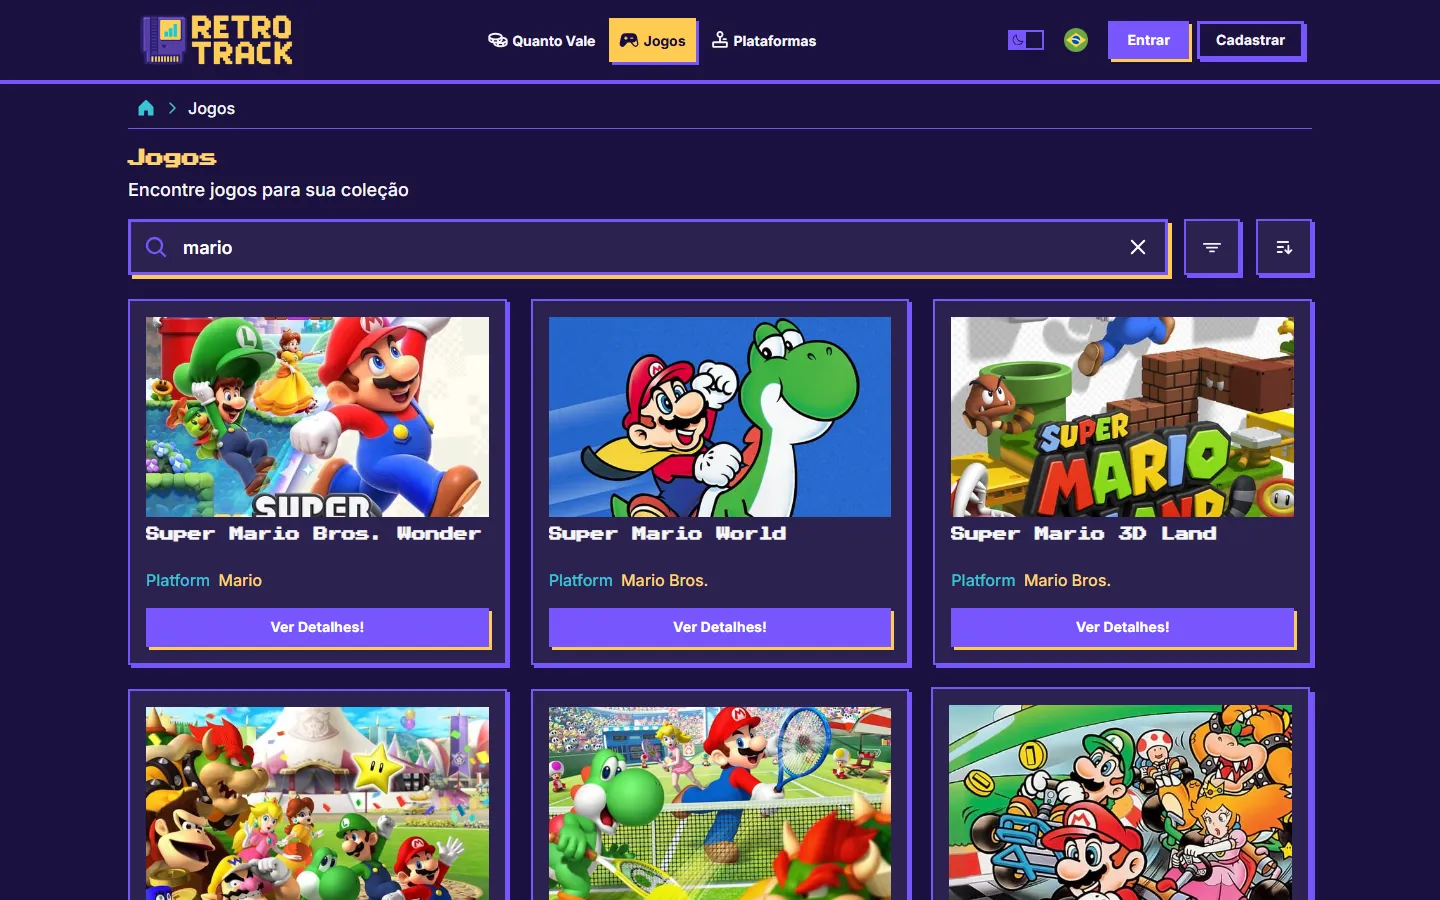Open Super Mario Bros. Wonder cover image
Screen dimensions: 1440x900
point(317,417)
